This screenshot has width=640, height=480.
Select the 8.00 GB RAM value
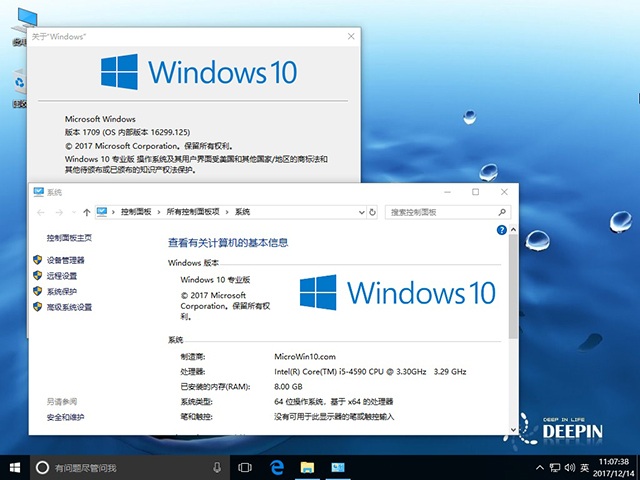tap(288, 387)
